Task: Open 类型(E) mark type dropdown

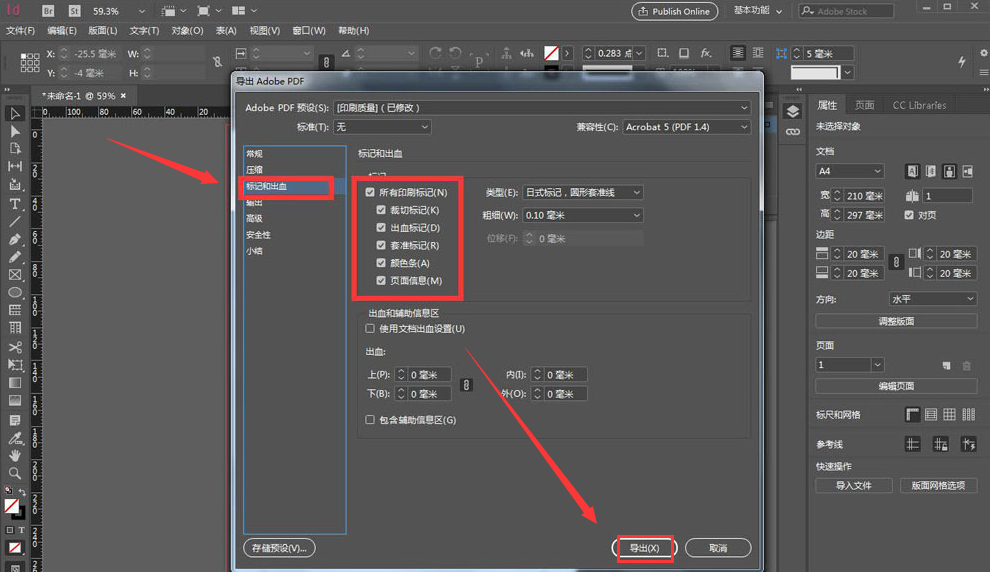Action: pyautogui.click(x=583, y=192)
